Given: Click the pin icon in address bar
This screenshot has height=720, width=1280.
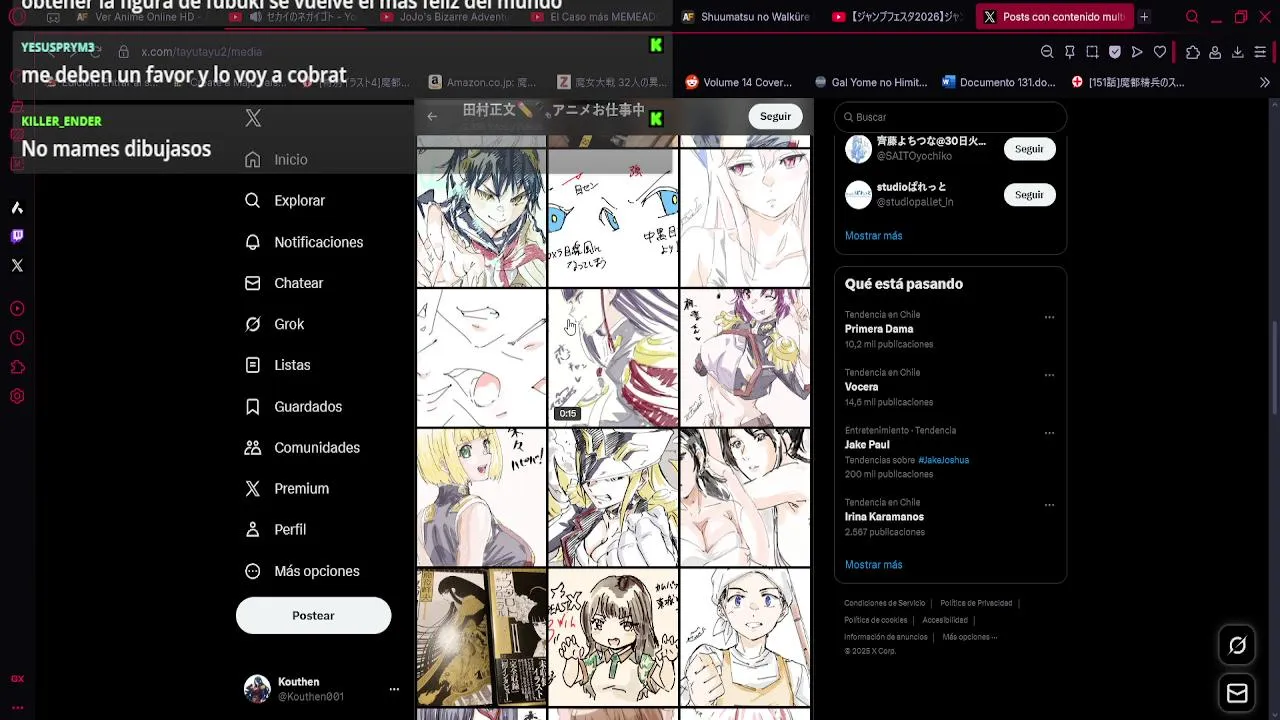Looking at the screenshot, I should (x=1070, y=52).
